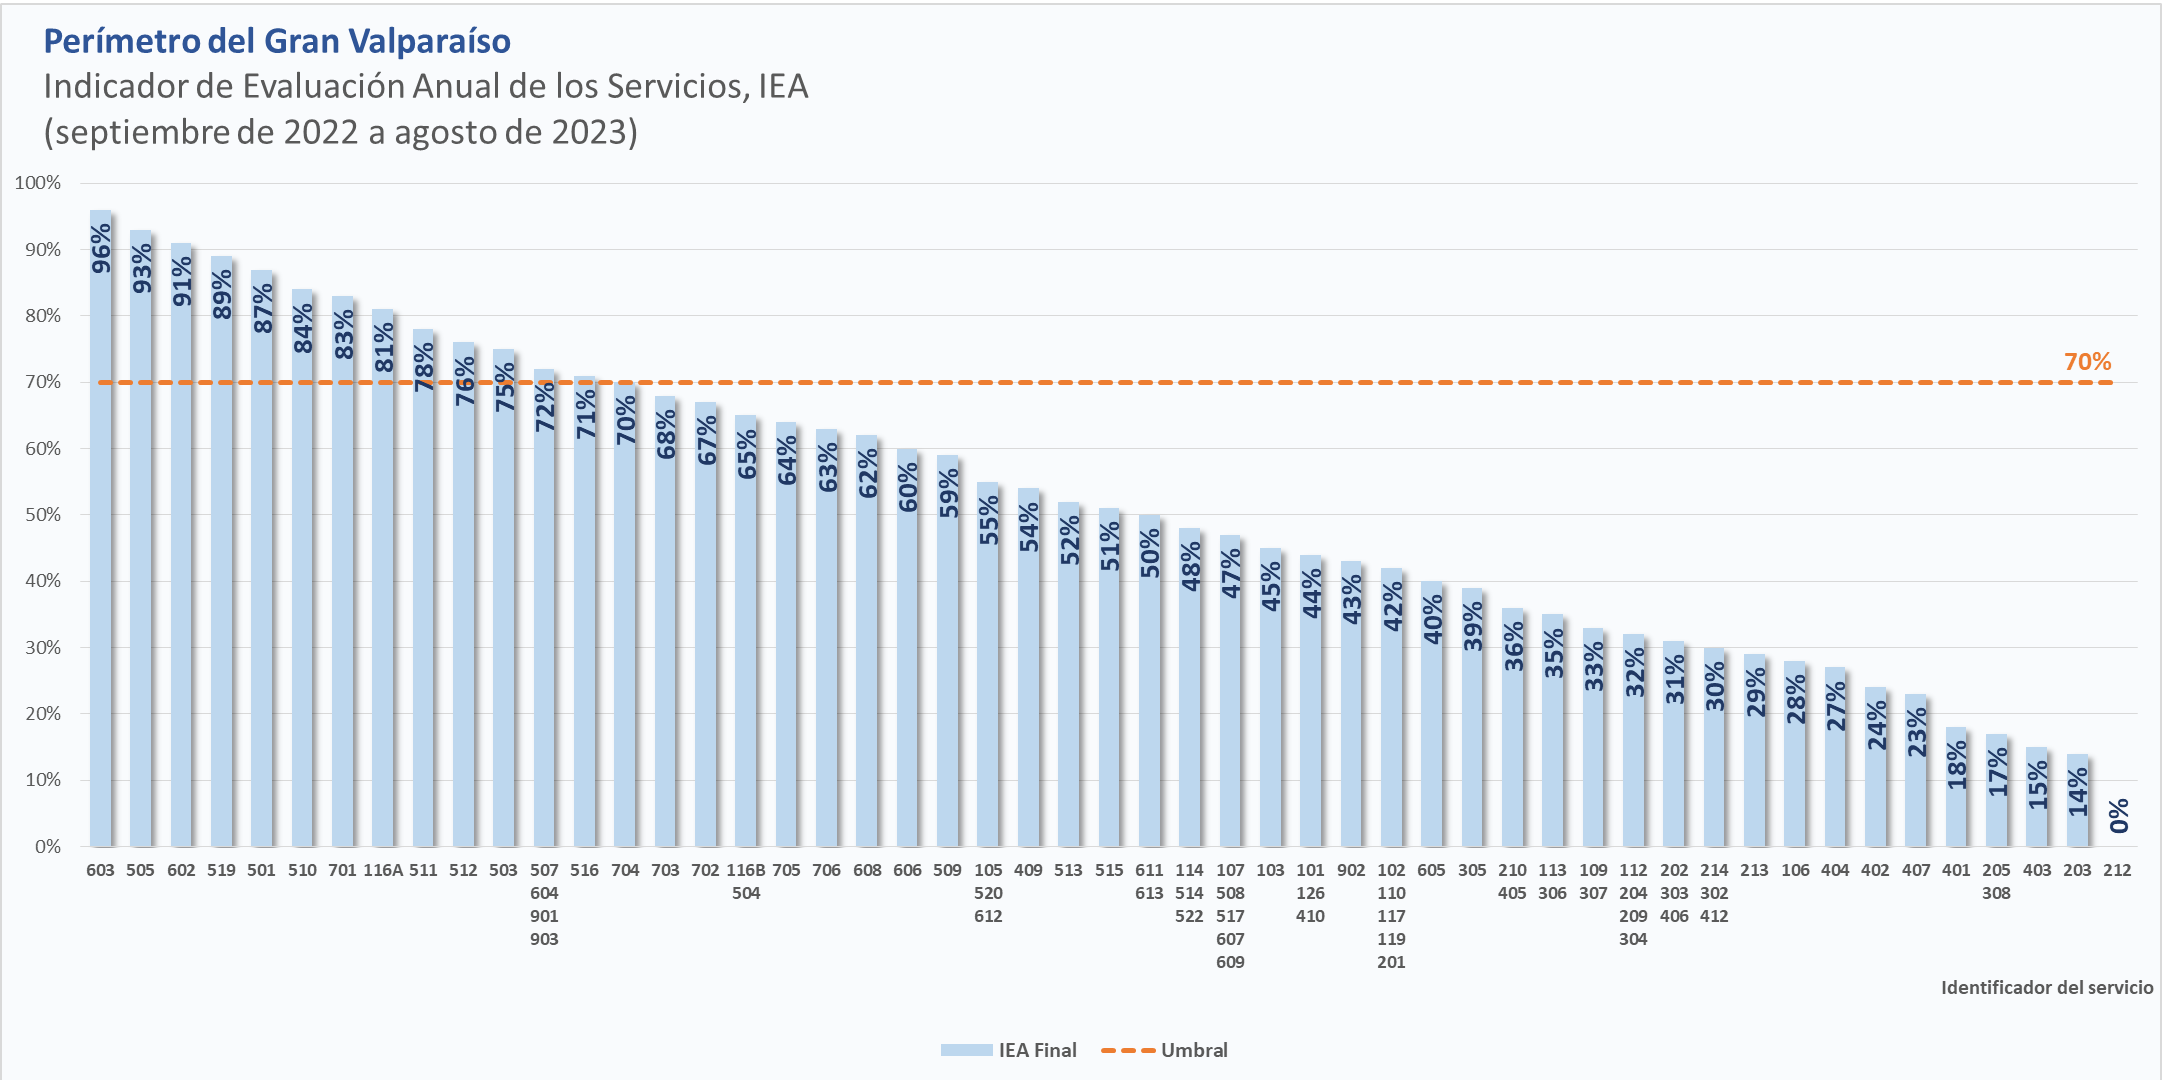Select the '23%' data label of service 407

1916,732
